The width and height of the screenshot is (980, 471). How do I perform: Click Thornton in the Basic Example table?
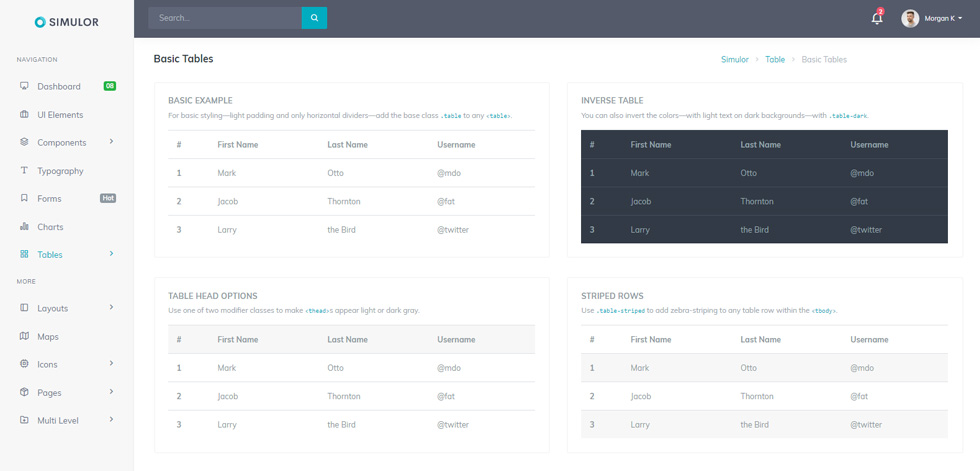pyautogui.click(x=344, y=201)
